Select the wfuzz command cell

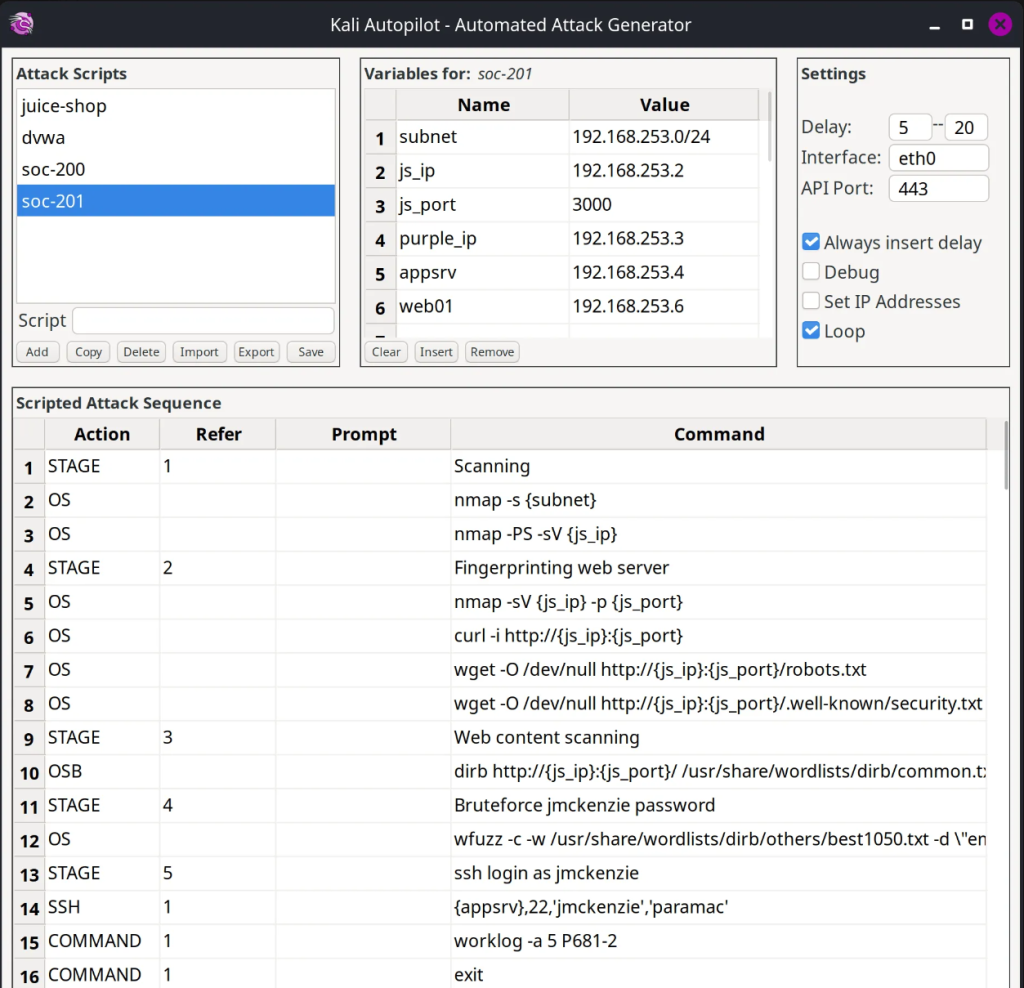pyautogui.click(x=718, y=840)
